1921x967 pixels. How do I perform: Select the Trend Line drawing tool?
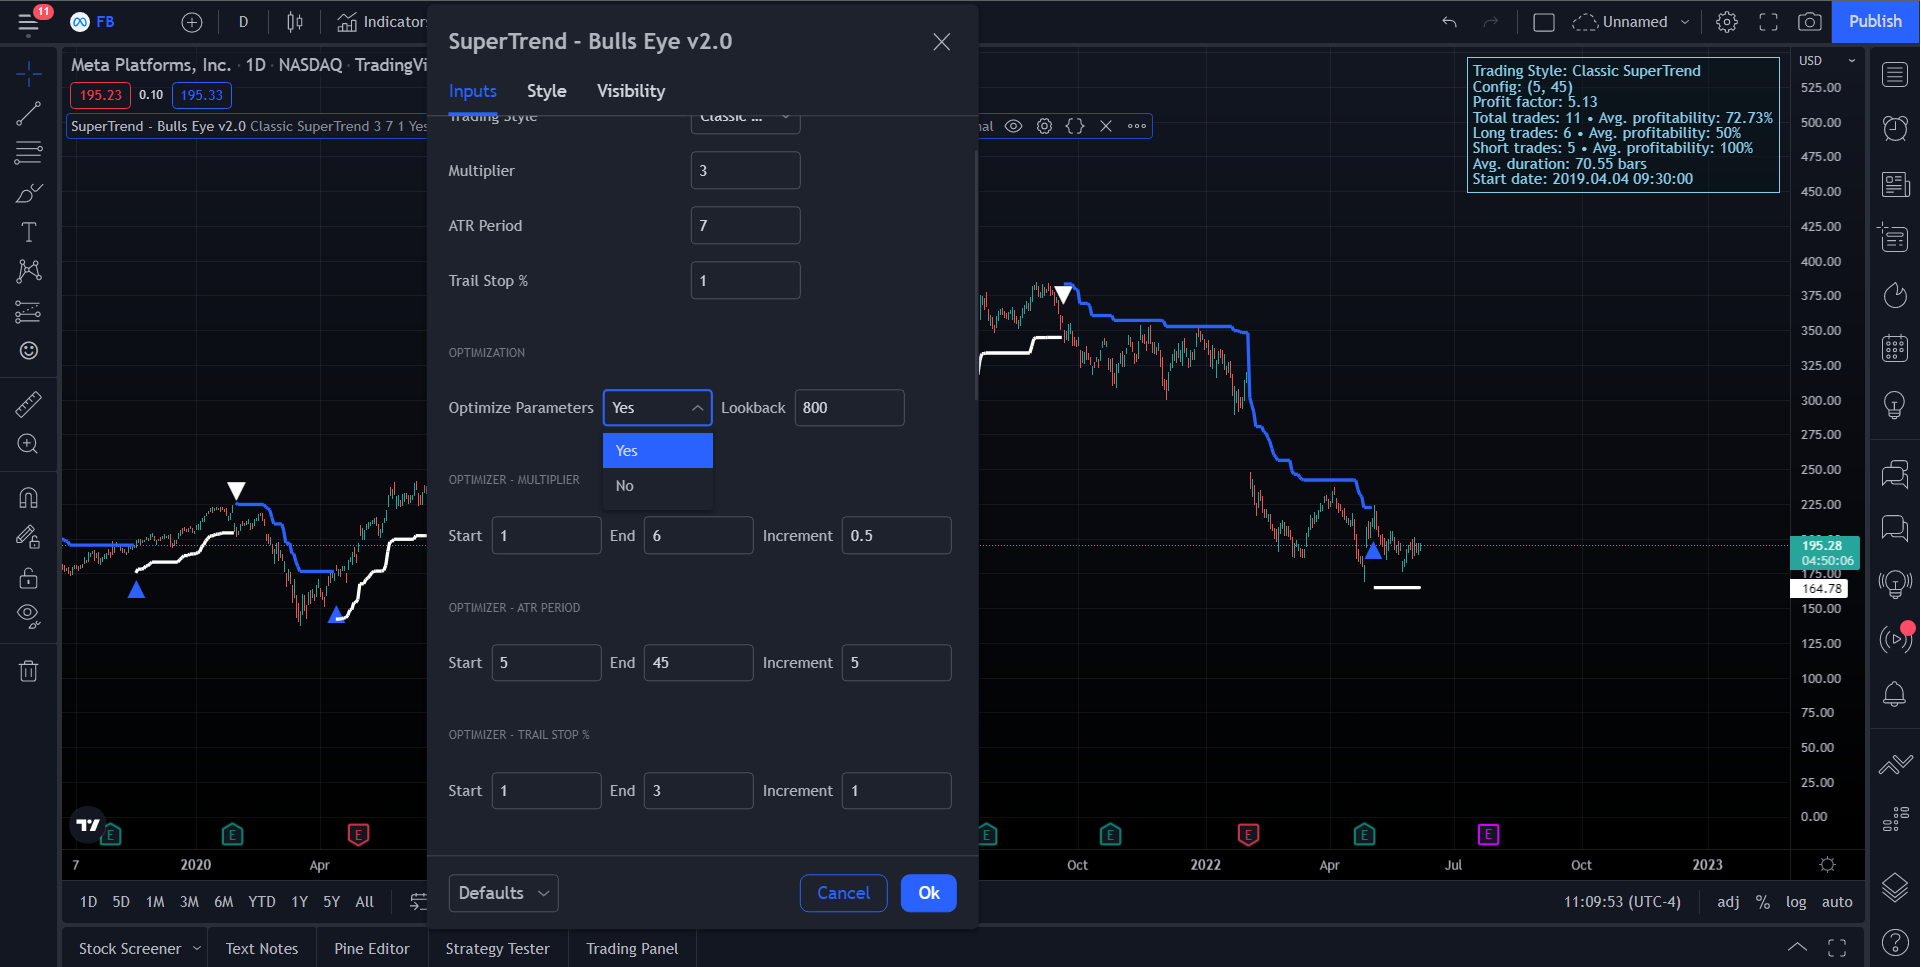[x=28, y=113]
